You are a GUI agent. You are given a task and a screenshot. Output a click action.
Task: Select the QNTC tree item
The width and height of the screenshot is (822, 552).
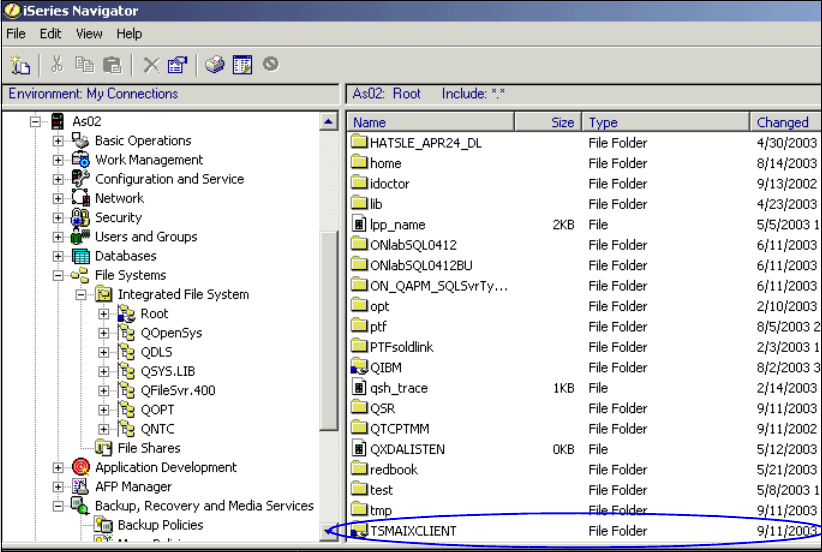157,429
